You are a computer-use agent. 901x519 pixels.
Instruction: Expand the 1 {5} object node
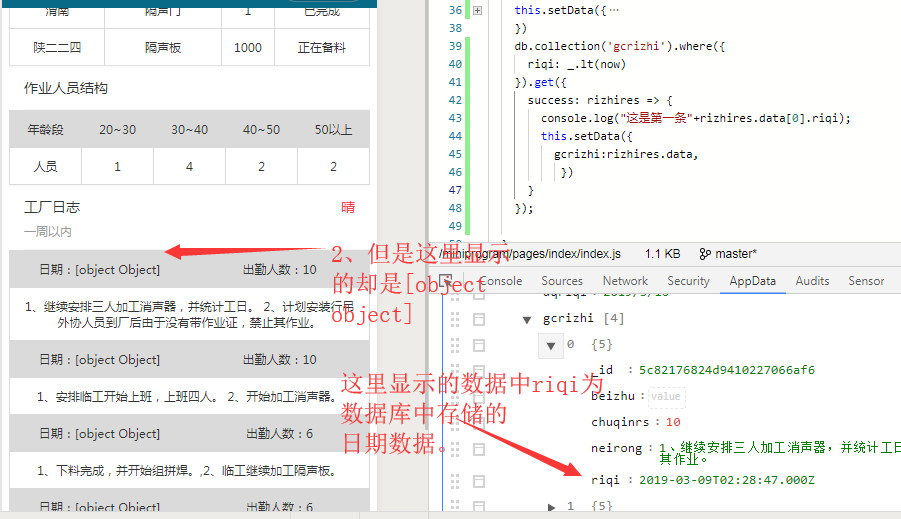click(x=551, y=506)
